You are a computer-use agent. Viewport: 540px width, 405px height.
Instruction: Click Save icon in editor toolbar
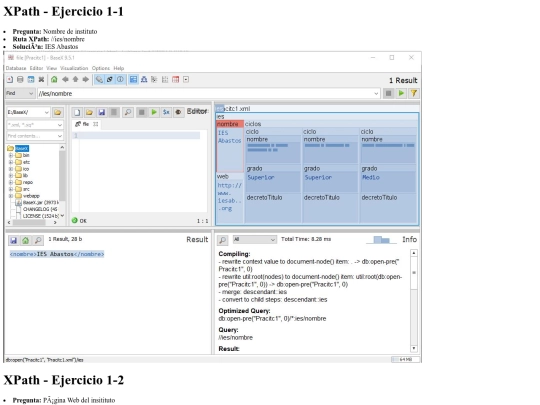102,112
